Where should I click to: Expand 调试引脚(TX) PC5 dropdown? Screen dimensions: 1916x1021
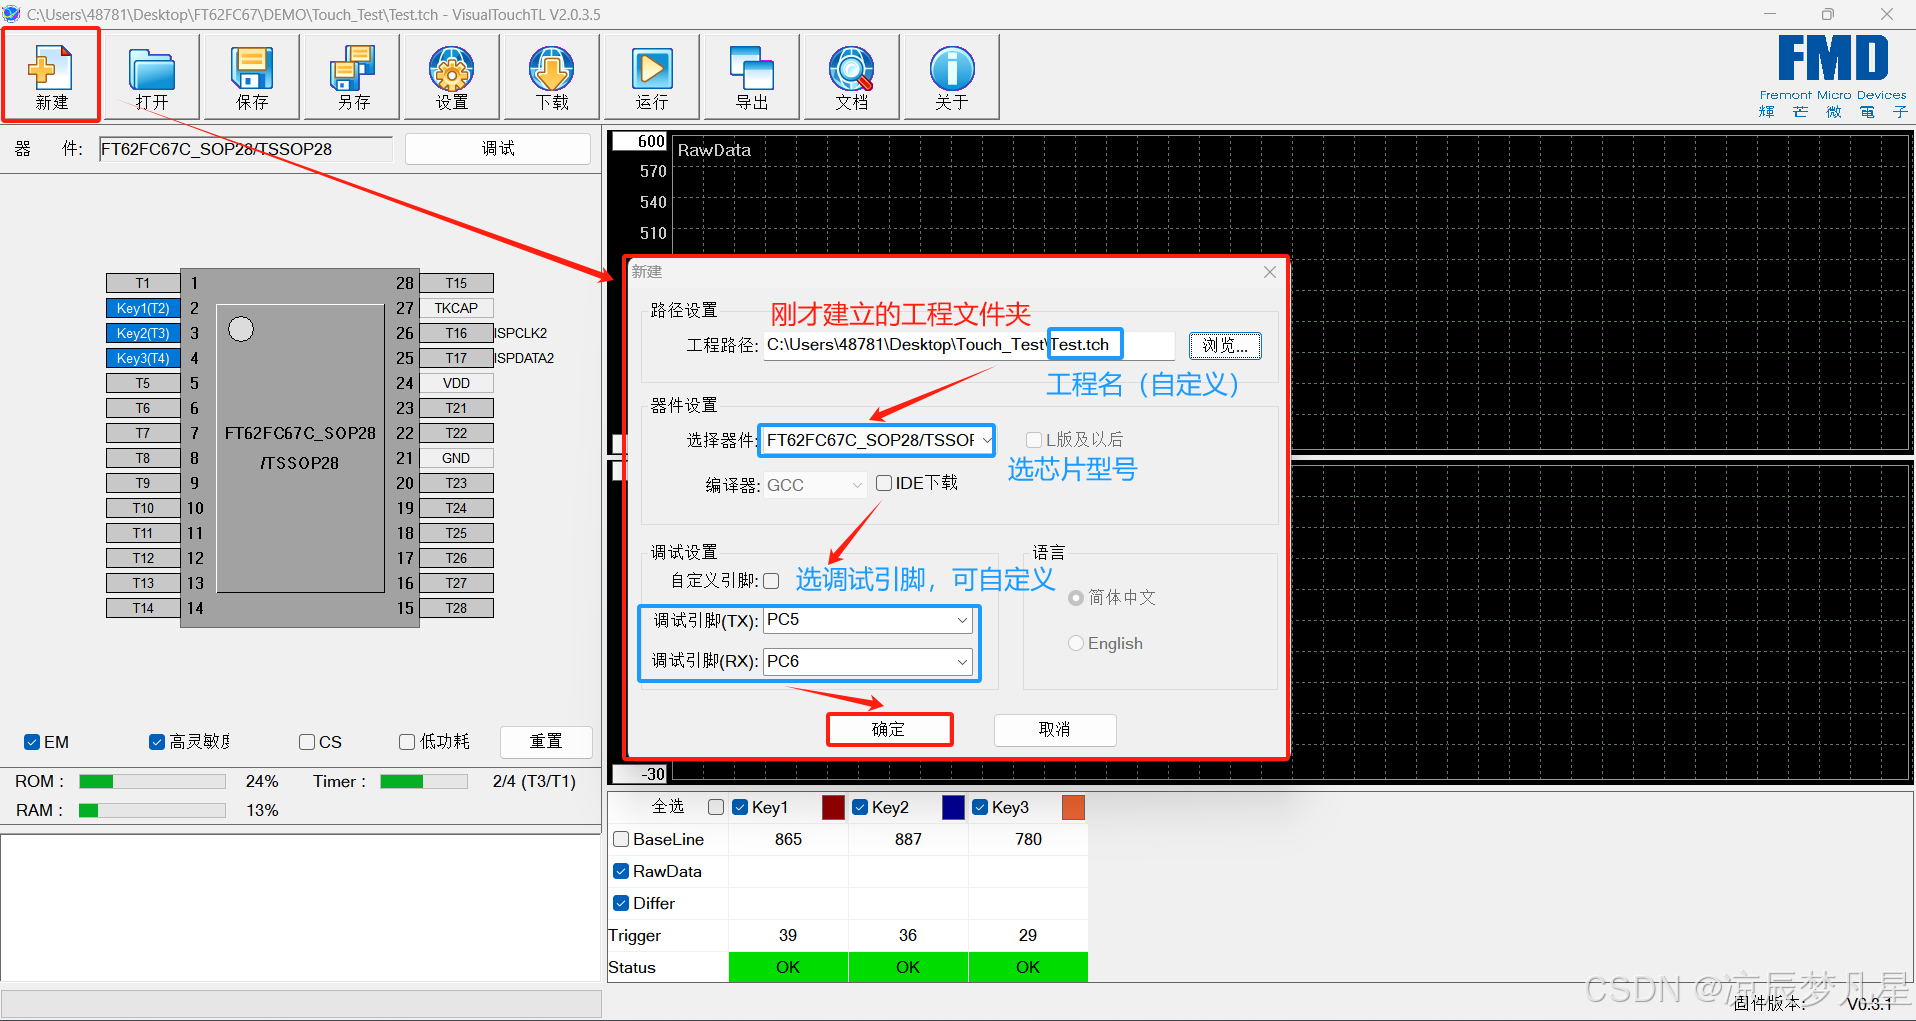click(x=868, y=620)
